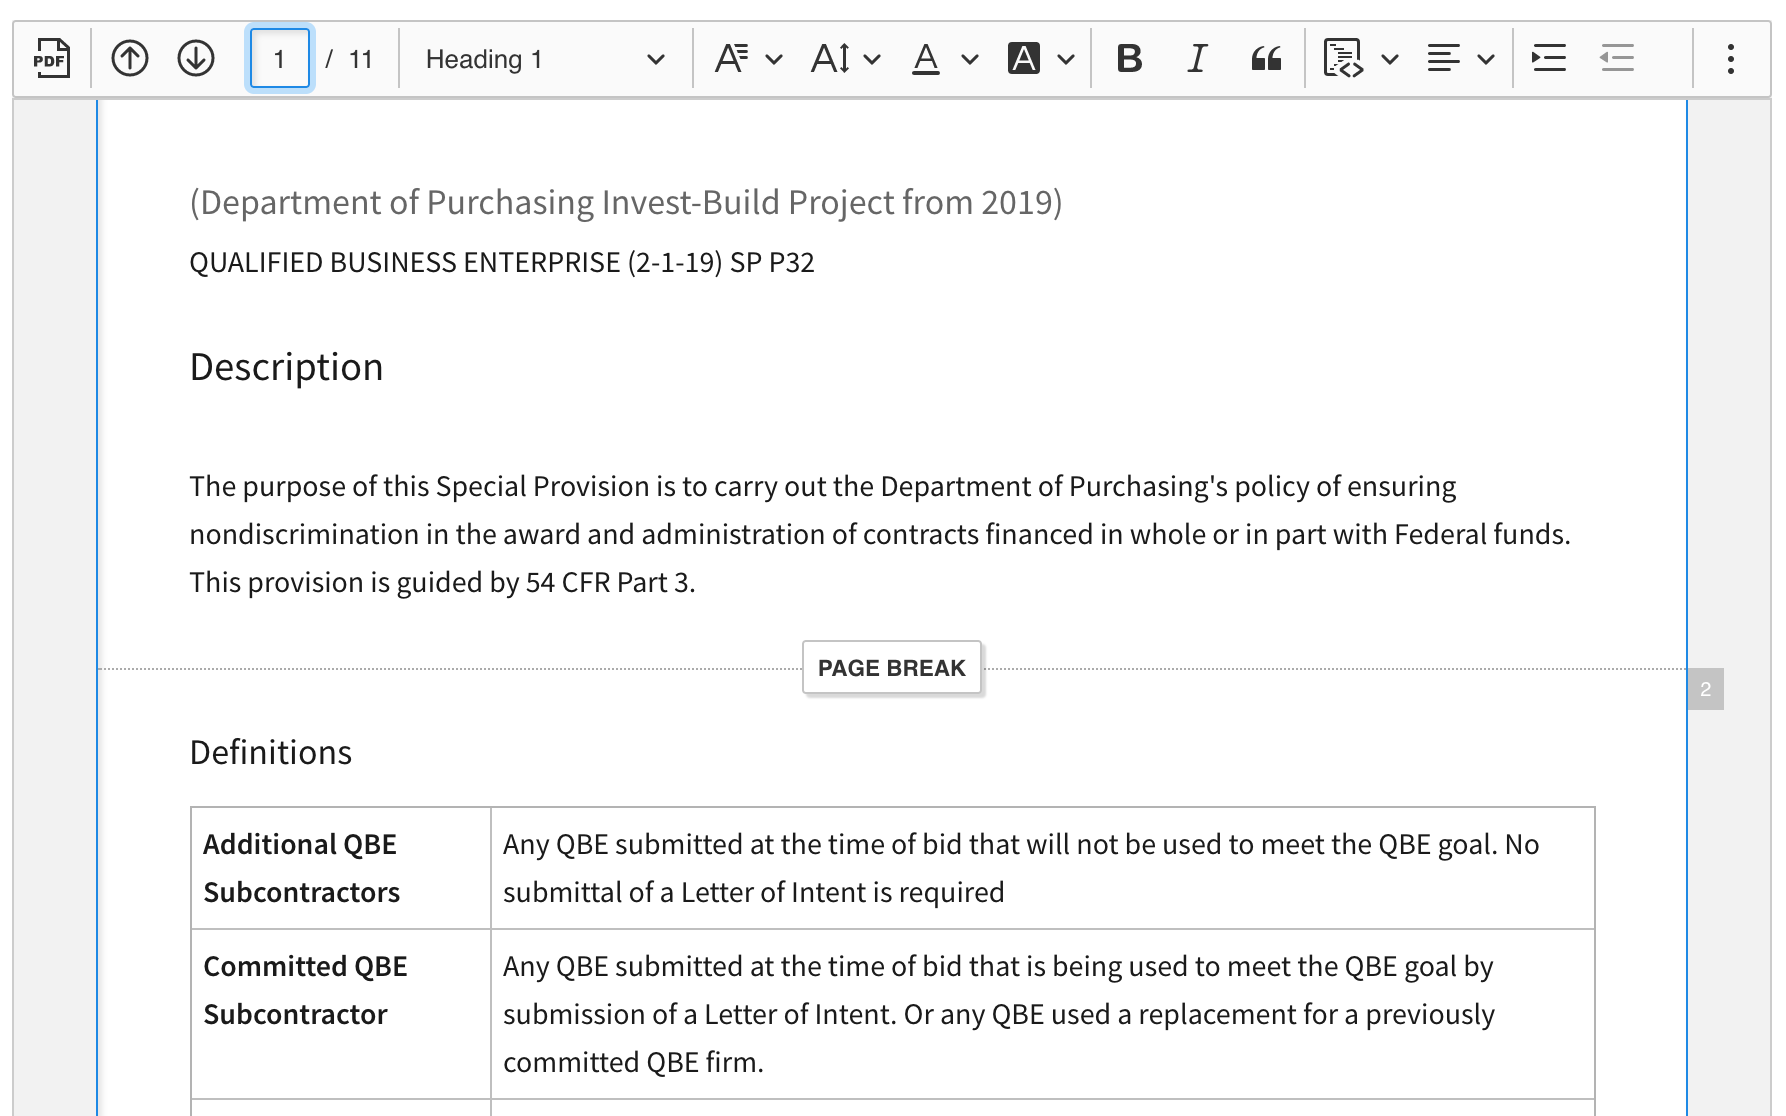Click the insert code block icon
This screenshot has width=1786, height=1116.
point(1343,59)
